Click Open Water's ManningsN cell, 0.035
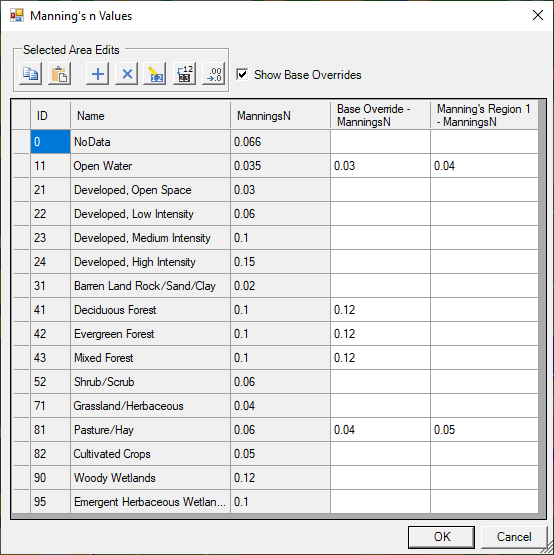 (x=280, y=166)
